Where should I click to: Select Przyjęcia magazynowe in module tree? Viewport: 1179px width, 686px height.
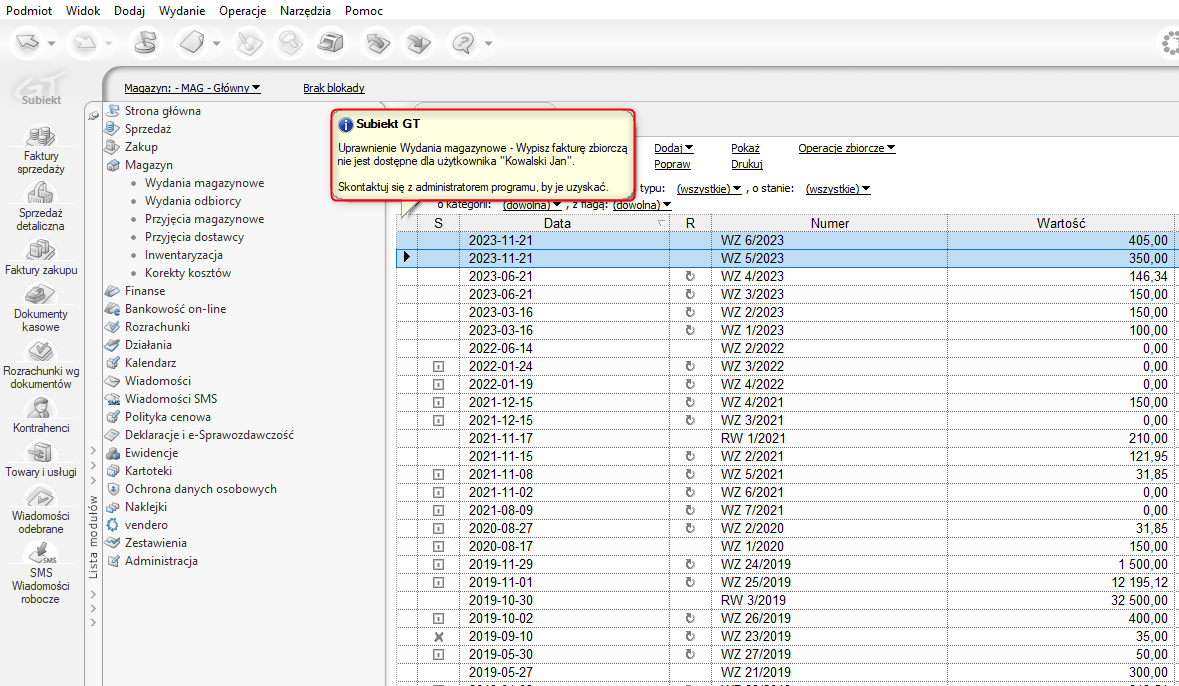point(204,219)
